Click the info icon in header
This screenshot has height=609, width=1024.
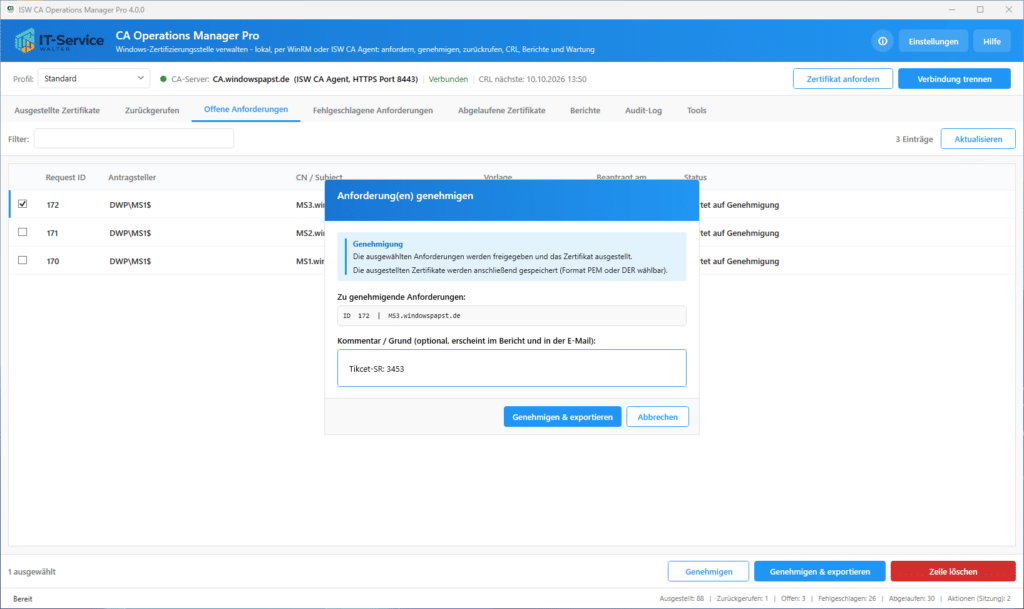pos(882,41)
